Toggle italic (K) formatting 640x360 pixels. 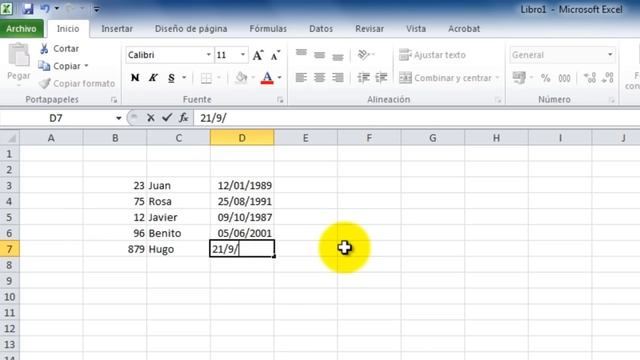(153, 78)
